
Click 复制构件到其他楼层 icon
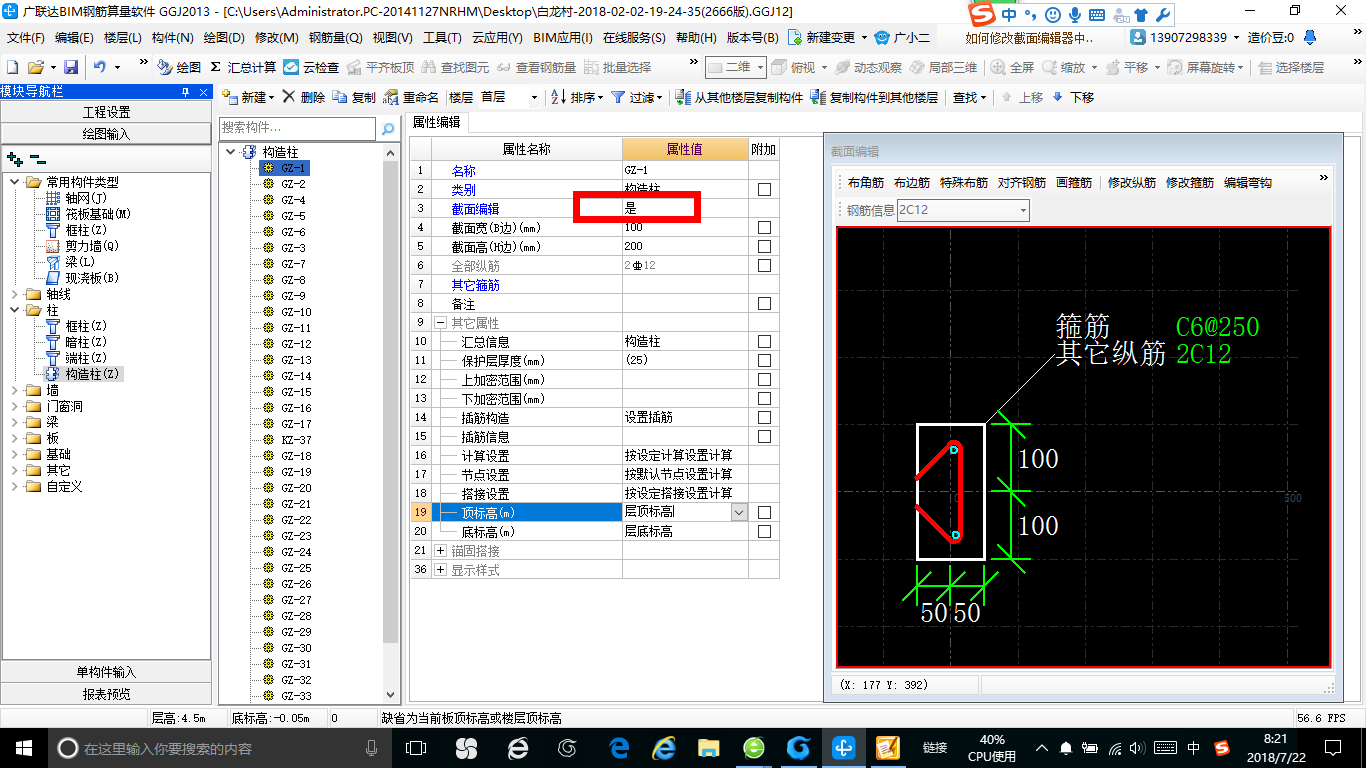coord(875,97)
